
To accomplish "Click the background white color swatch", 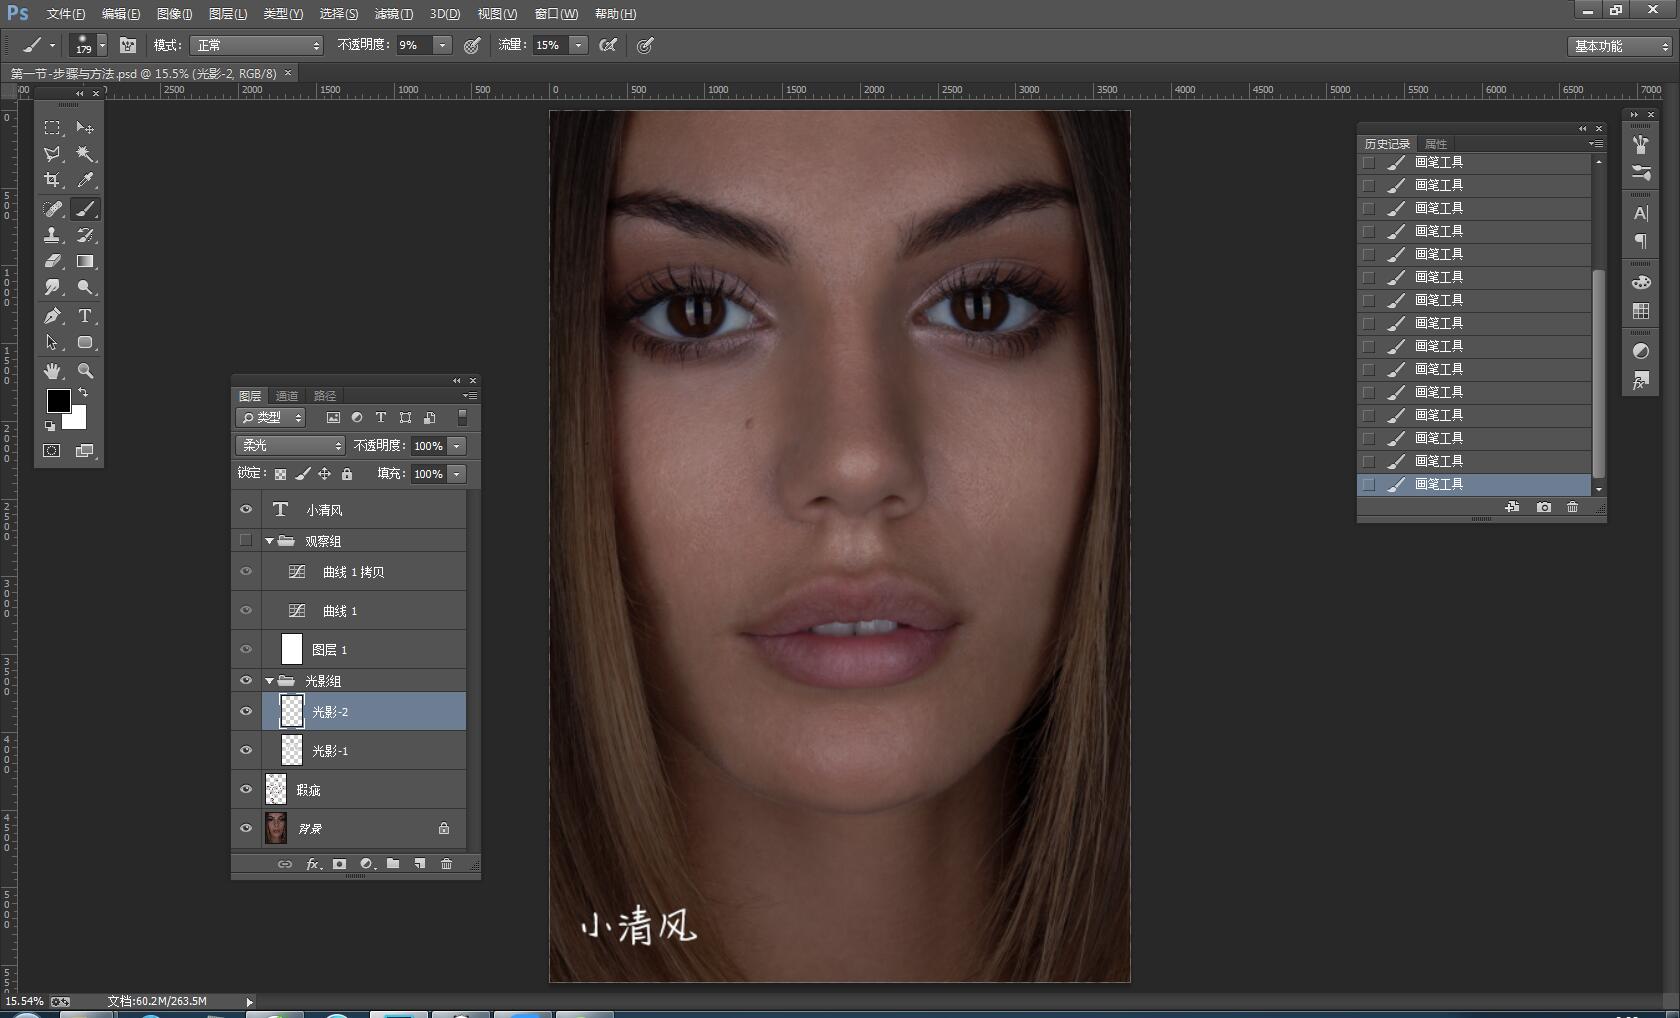I will (78, 420).
